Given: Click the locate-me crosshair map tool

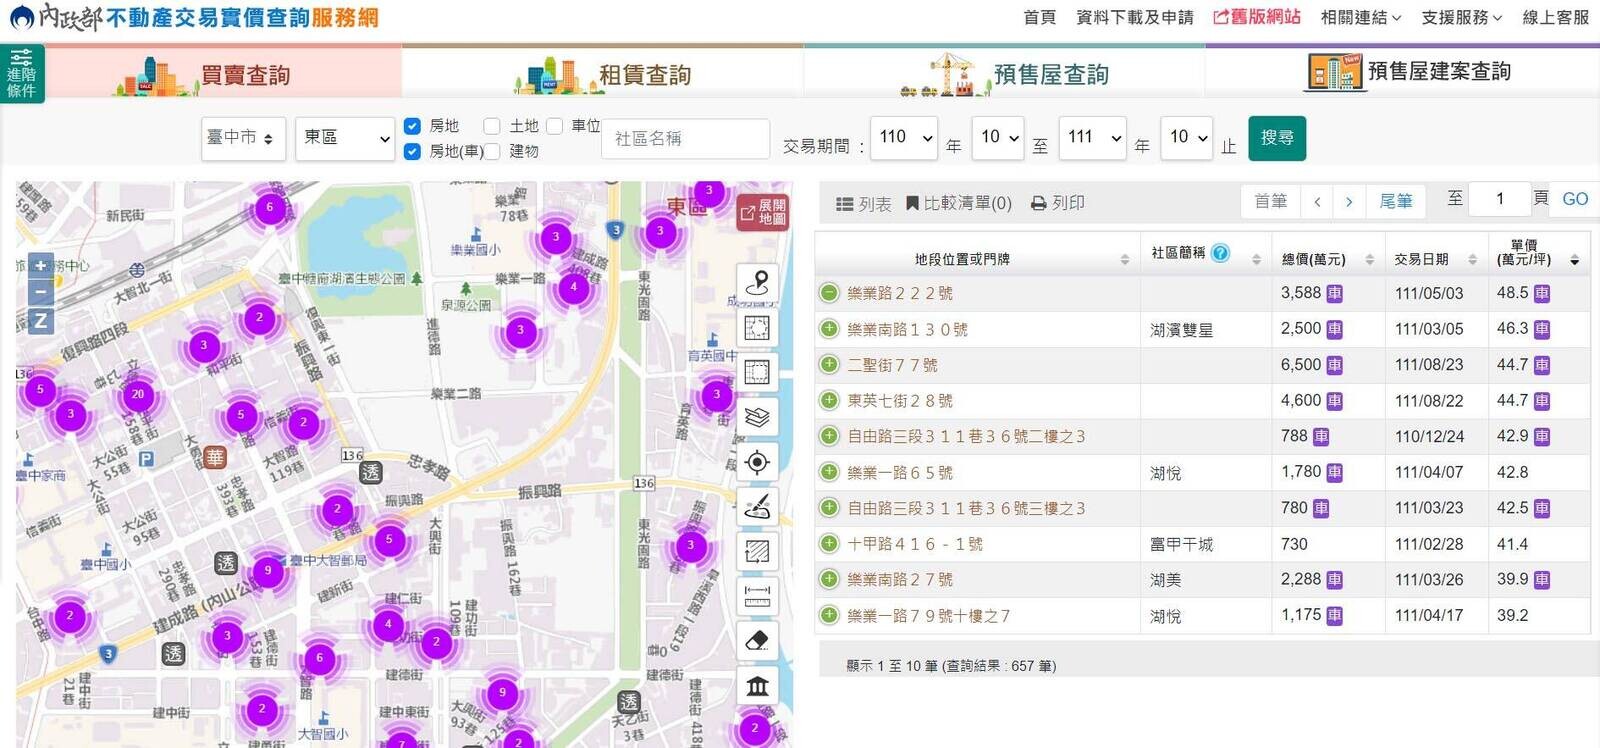Looking at the screenshot, I should pos(757,462).
